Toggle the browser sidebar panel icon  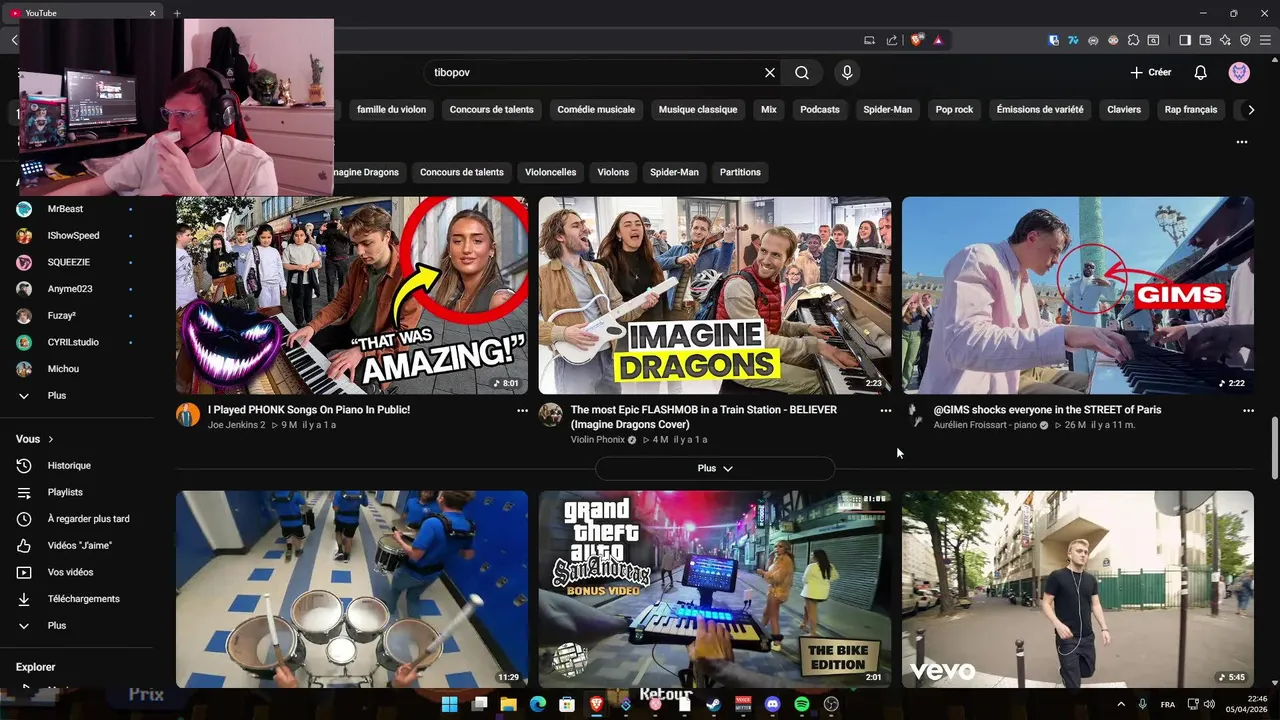click(x=1185, y=40)
